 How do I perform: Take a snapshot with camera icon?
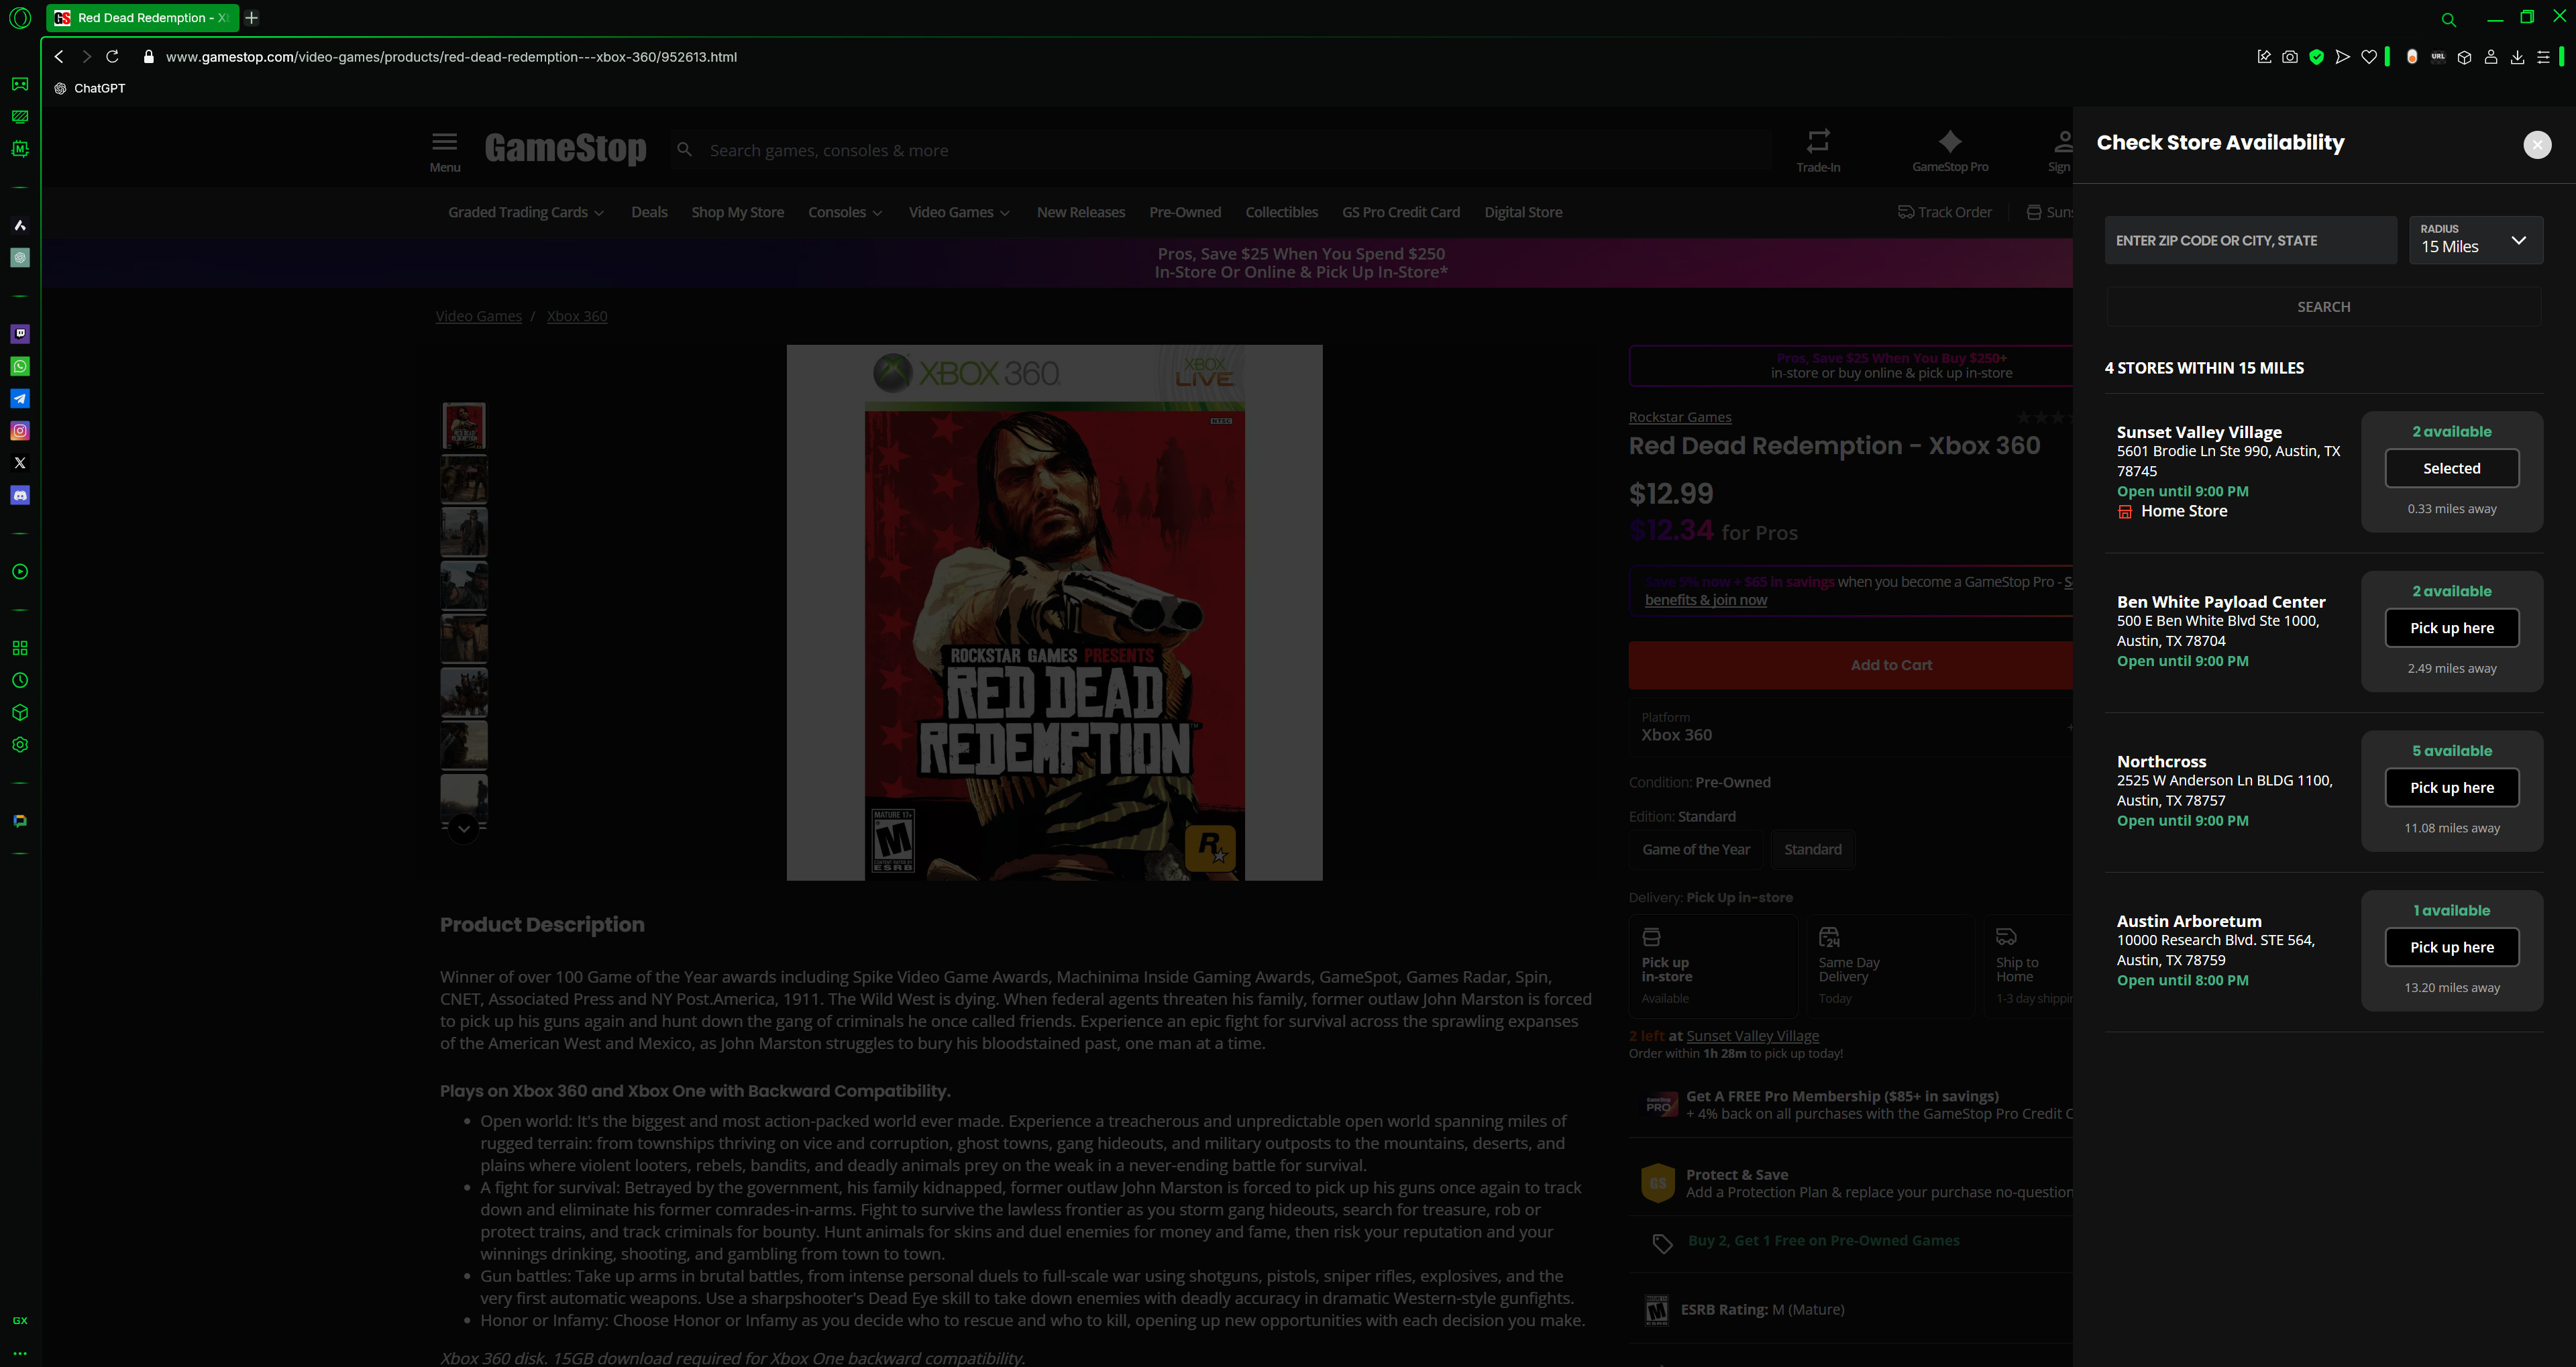click(2290, 57)
